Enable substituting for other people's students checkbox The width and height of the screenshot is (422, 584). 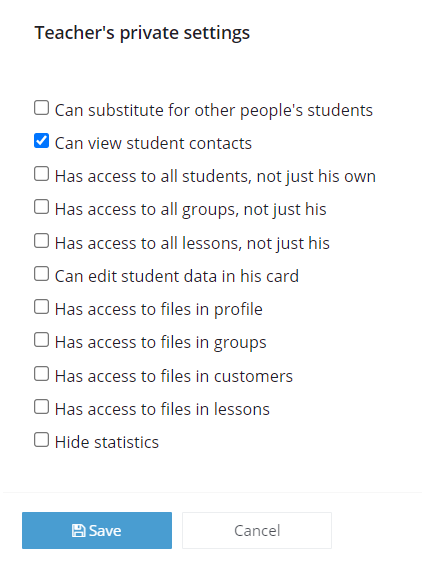[41, 108]
